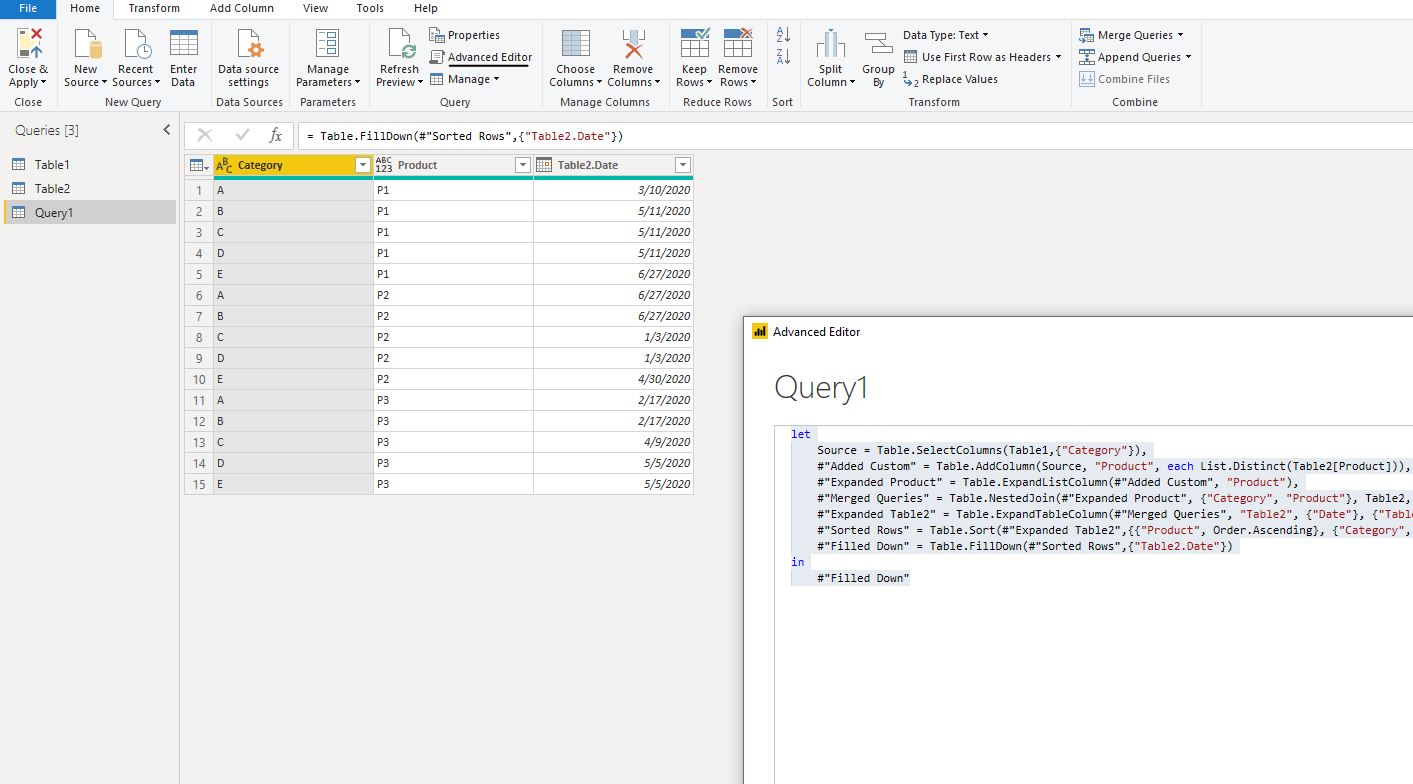This screenshot has width=1413, height=784.
Task: Click the Recent Sources icon
Action: coord(136,44)
